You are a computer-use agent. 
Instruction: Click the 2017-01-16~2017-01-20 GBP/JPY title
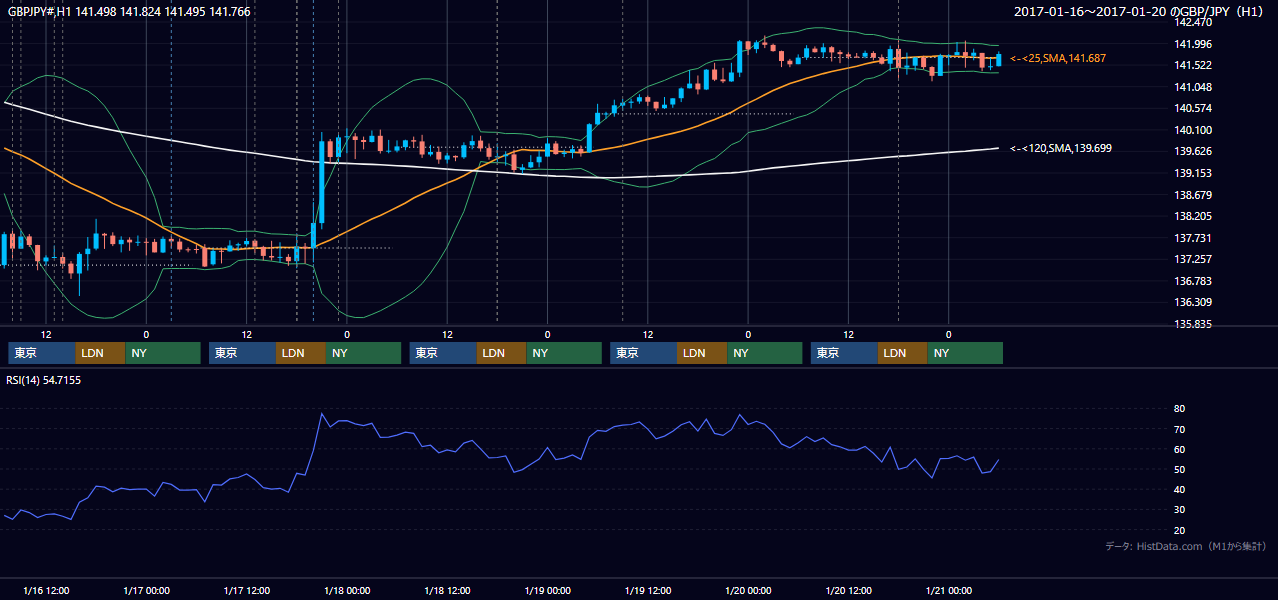point(1140,11)
